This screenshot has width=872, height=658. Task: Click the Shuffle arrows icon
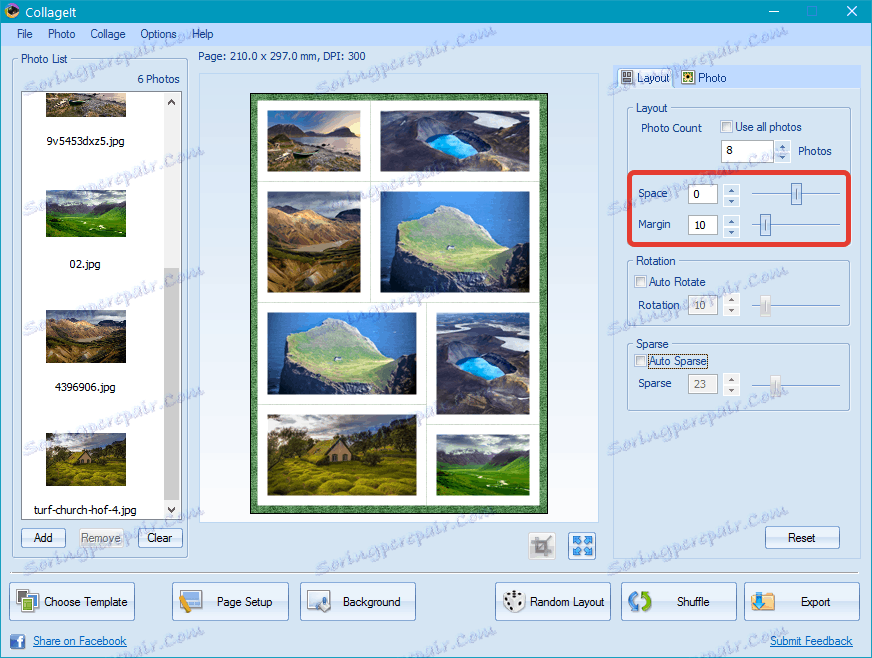pos(640,601)
